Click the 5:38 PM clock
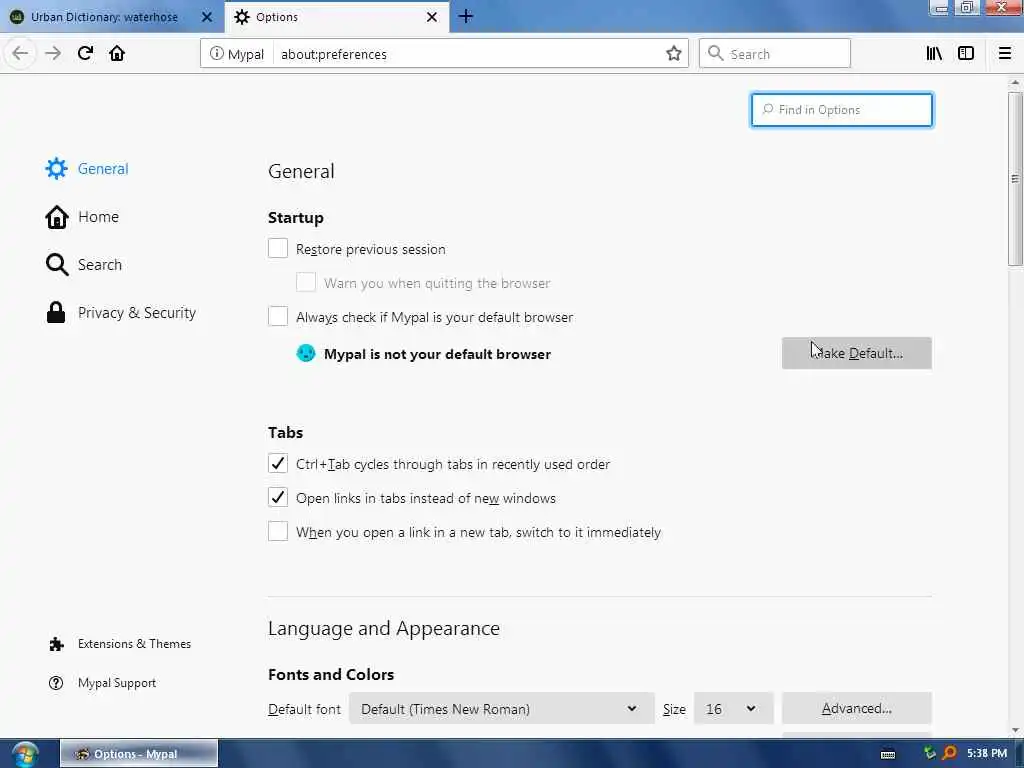 987,753
